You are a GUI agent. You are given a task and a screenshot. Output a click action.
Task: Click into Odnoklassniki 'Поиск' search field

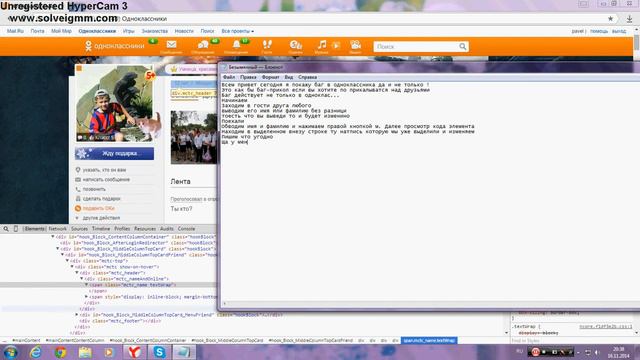click(x=416, y=47)
